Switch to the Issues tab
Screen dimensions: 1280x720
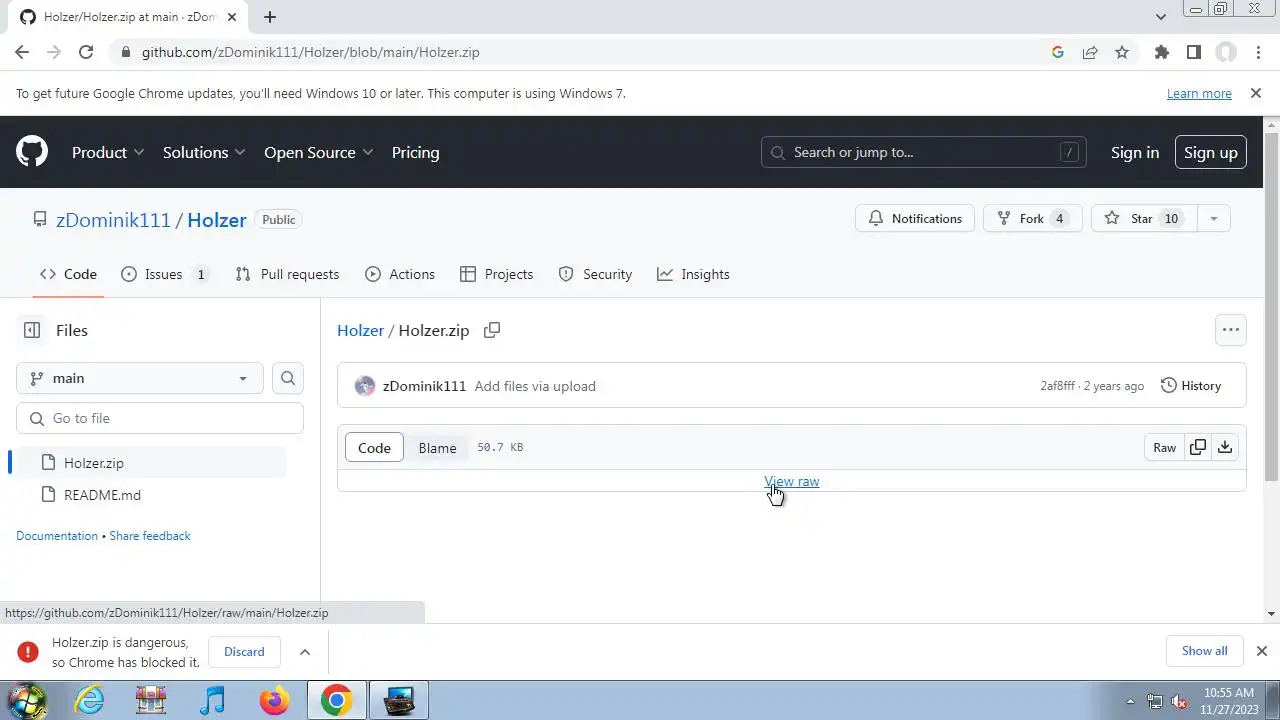164,274
